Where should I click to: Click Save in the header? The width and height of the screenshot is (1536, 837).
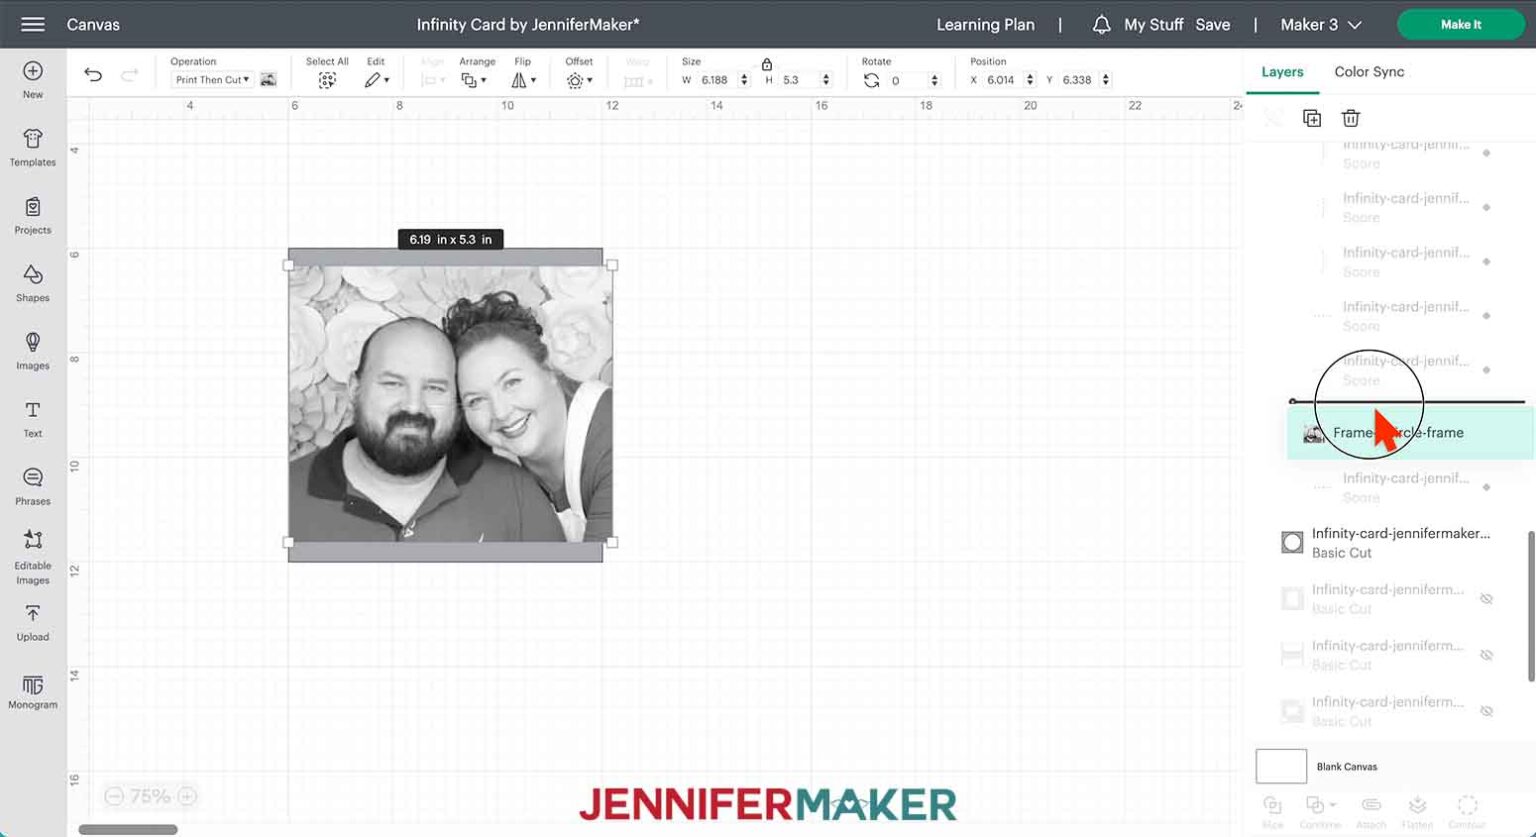[1212, 24]
